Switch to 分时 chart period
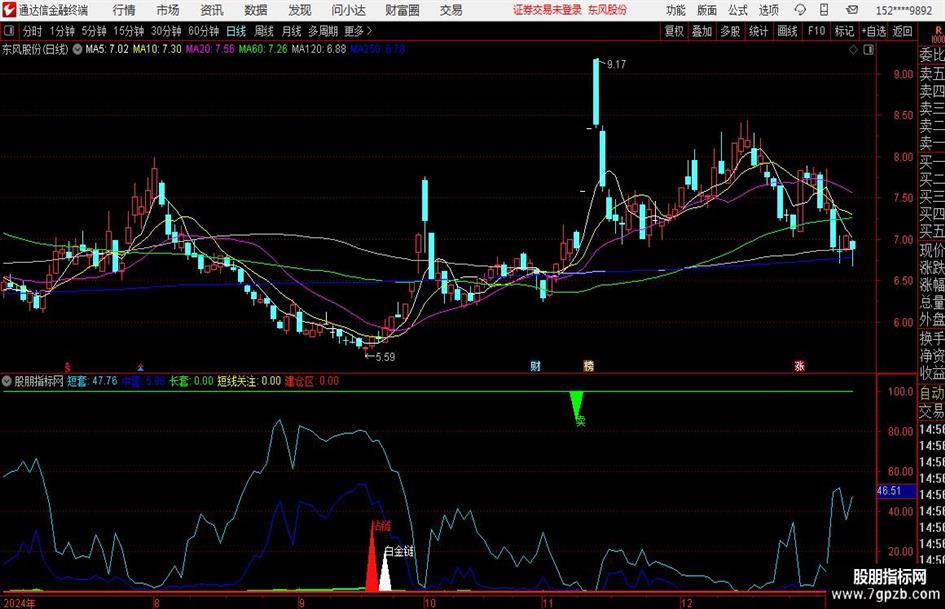Viewport: 945px width, 609px height. pos(32,31)
